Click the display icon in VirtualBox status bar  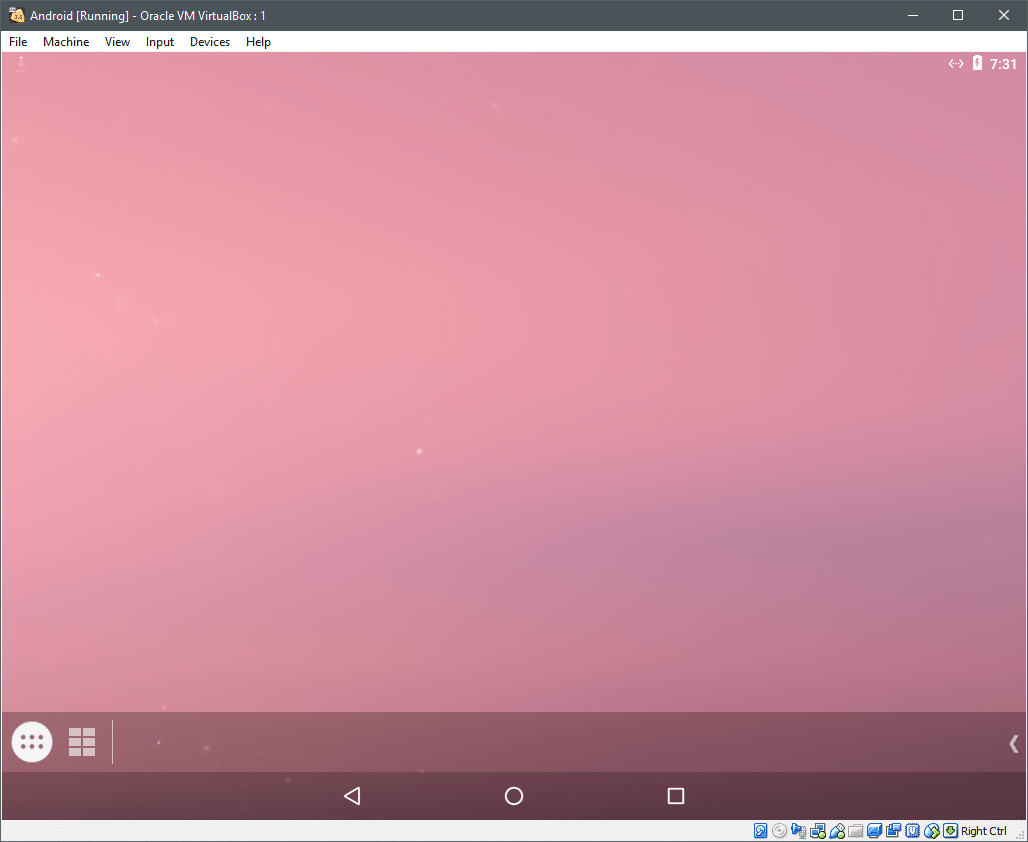coord(874,830)
